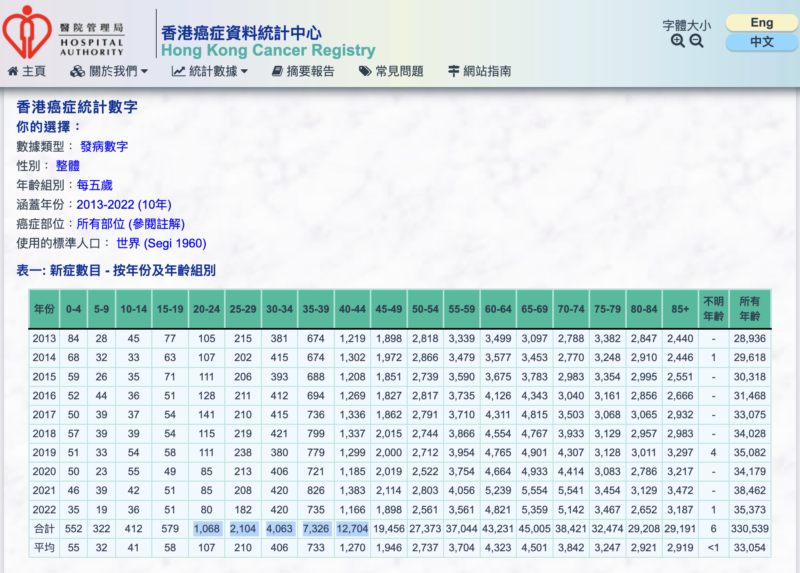Screen dimensions: 800x573
Task: Click the people icon beside 關於我們
Action: point(78,71)
